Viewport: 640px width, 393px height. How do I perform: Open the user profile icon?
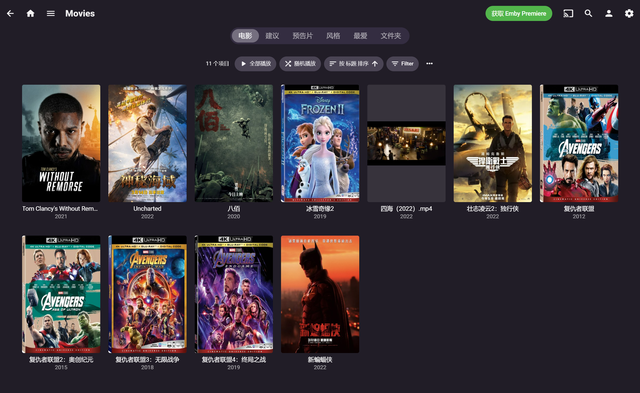point(609,13)
